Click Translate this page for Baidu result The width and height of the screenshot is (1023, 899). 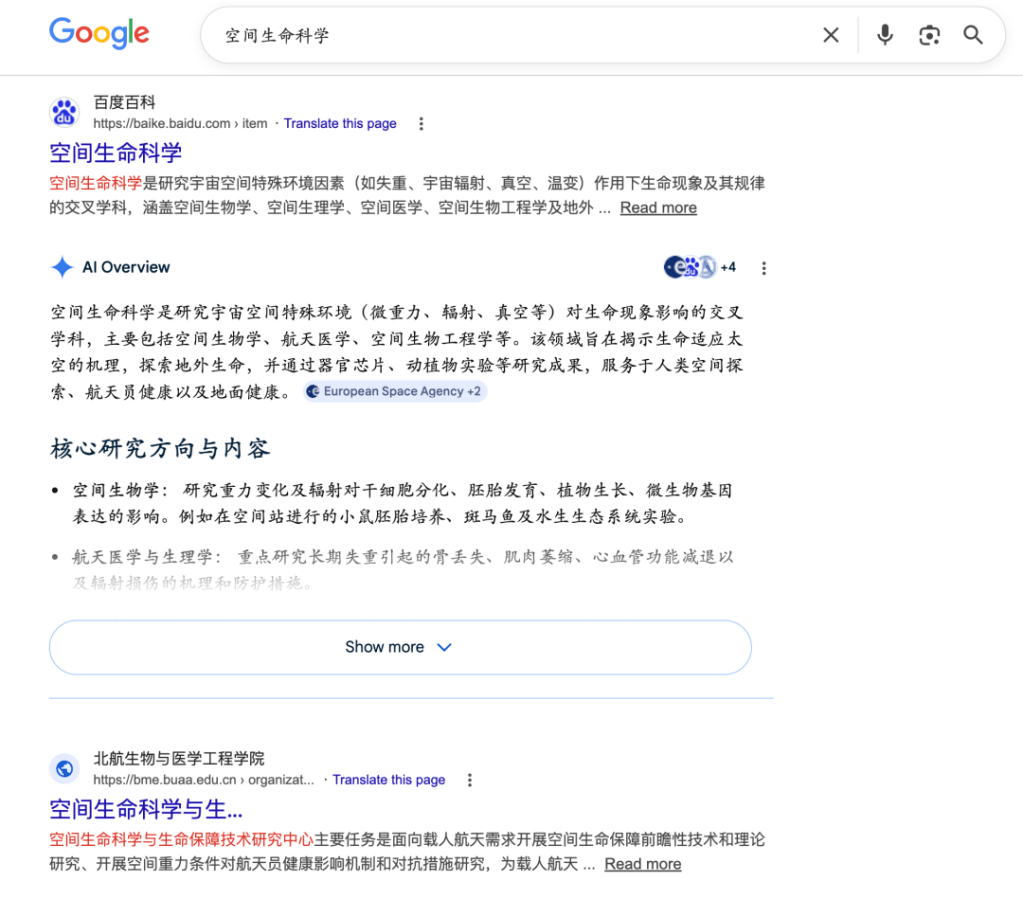340,124
